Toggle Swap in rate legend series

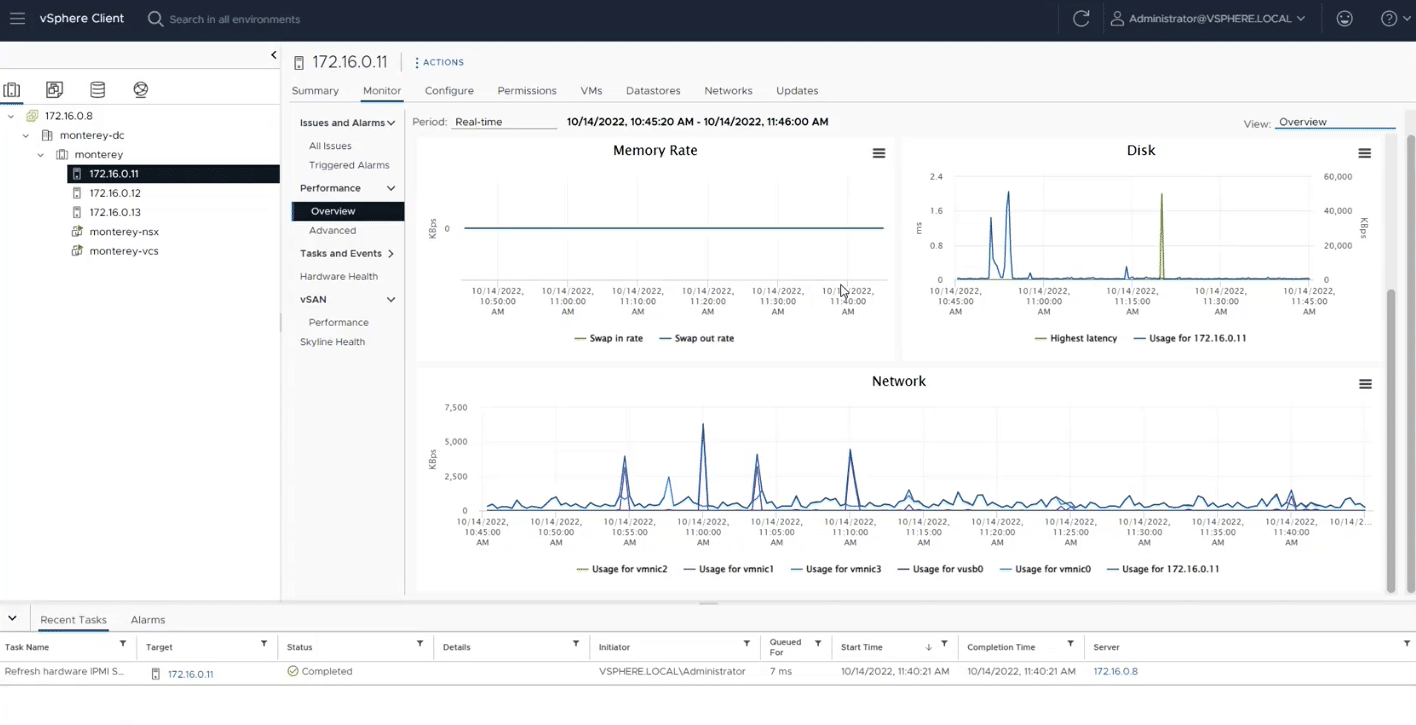pos(609,338)
